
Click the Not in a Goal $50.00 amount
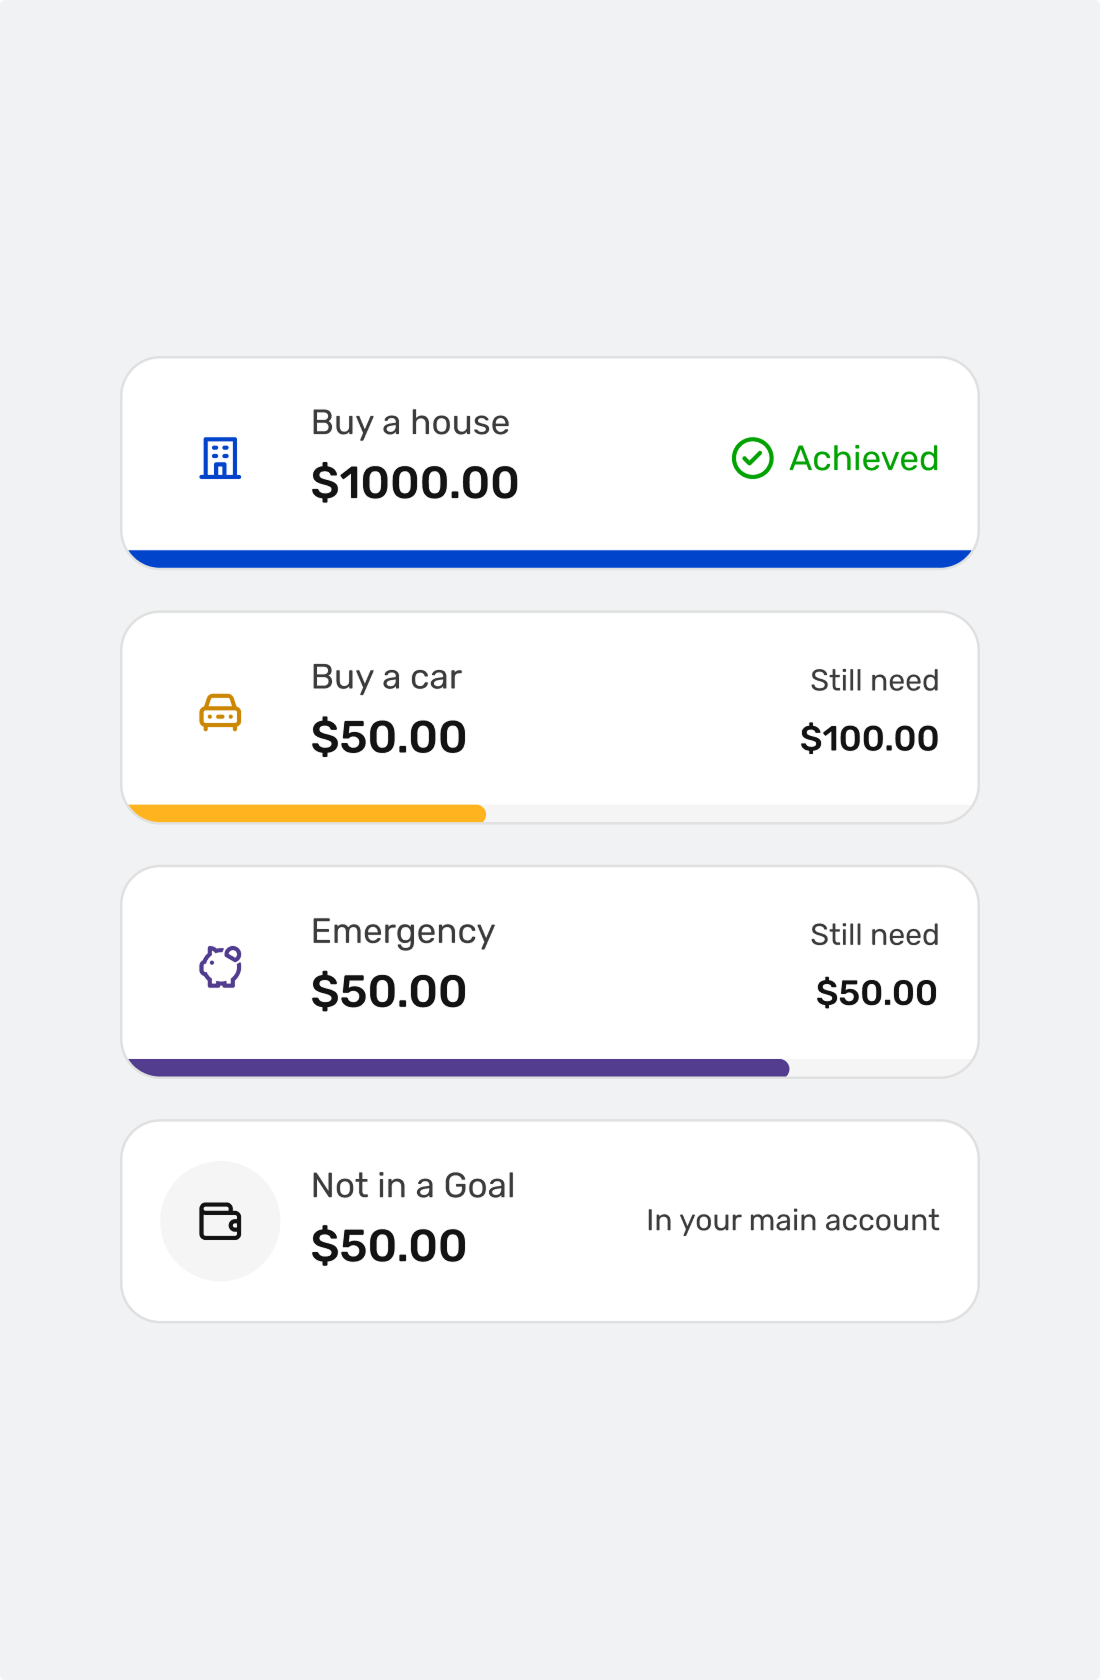click(388, 1245)
